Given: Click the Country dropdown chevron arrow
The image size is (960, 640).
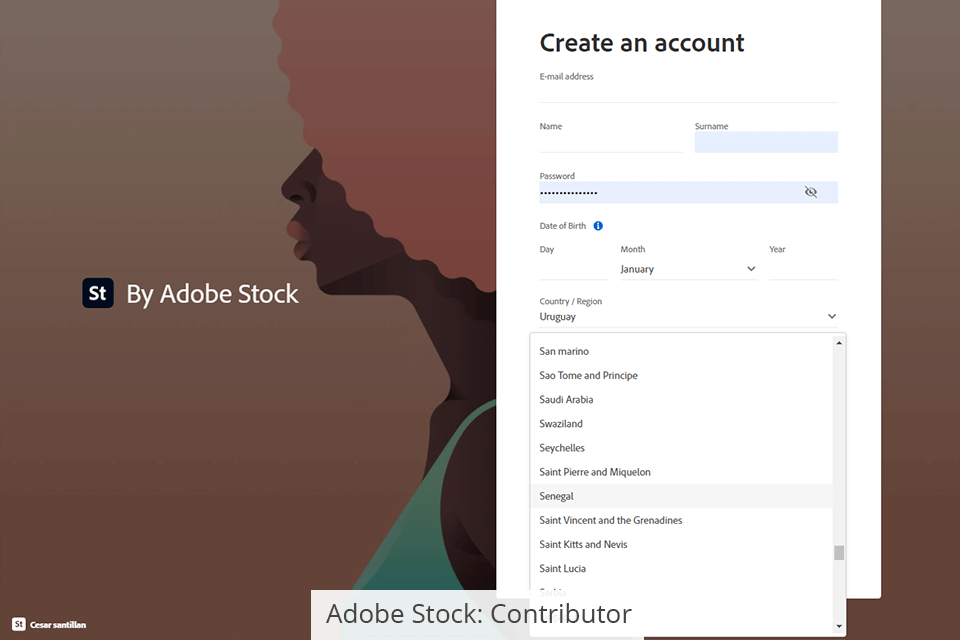Looking at the screenshot, I should 832,317.
